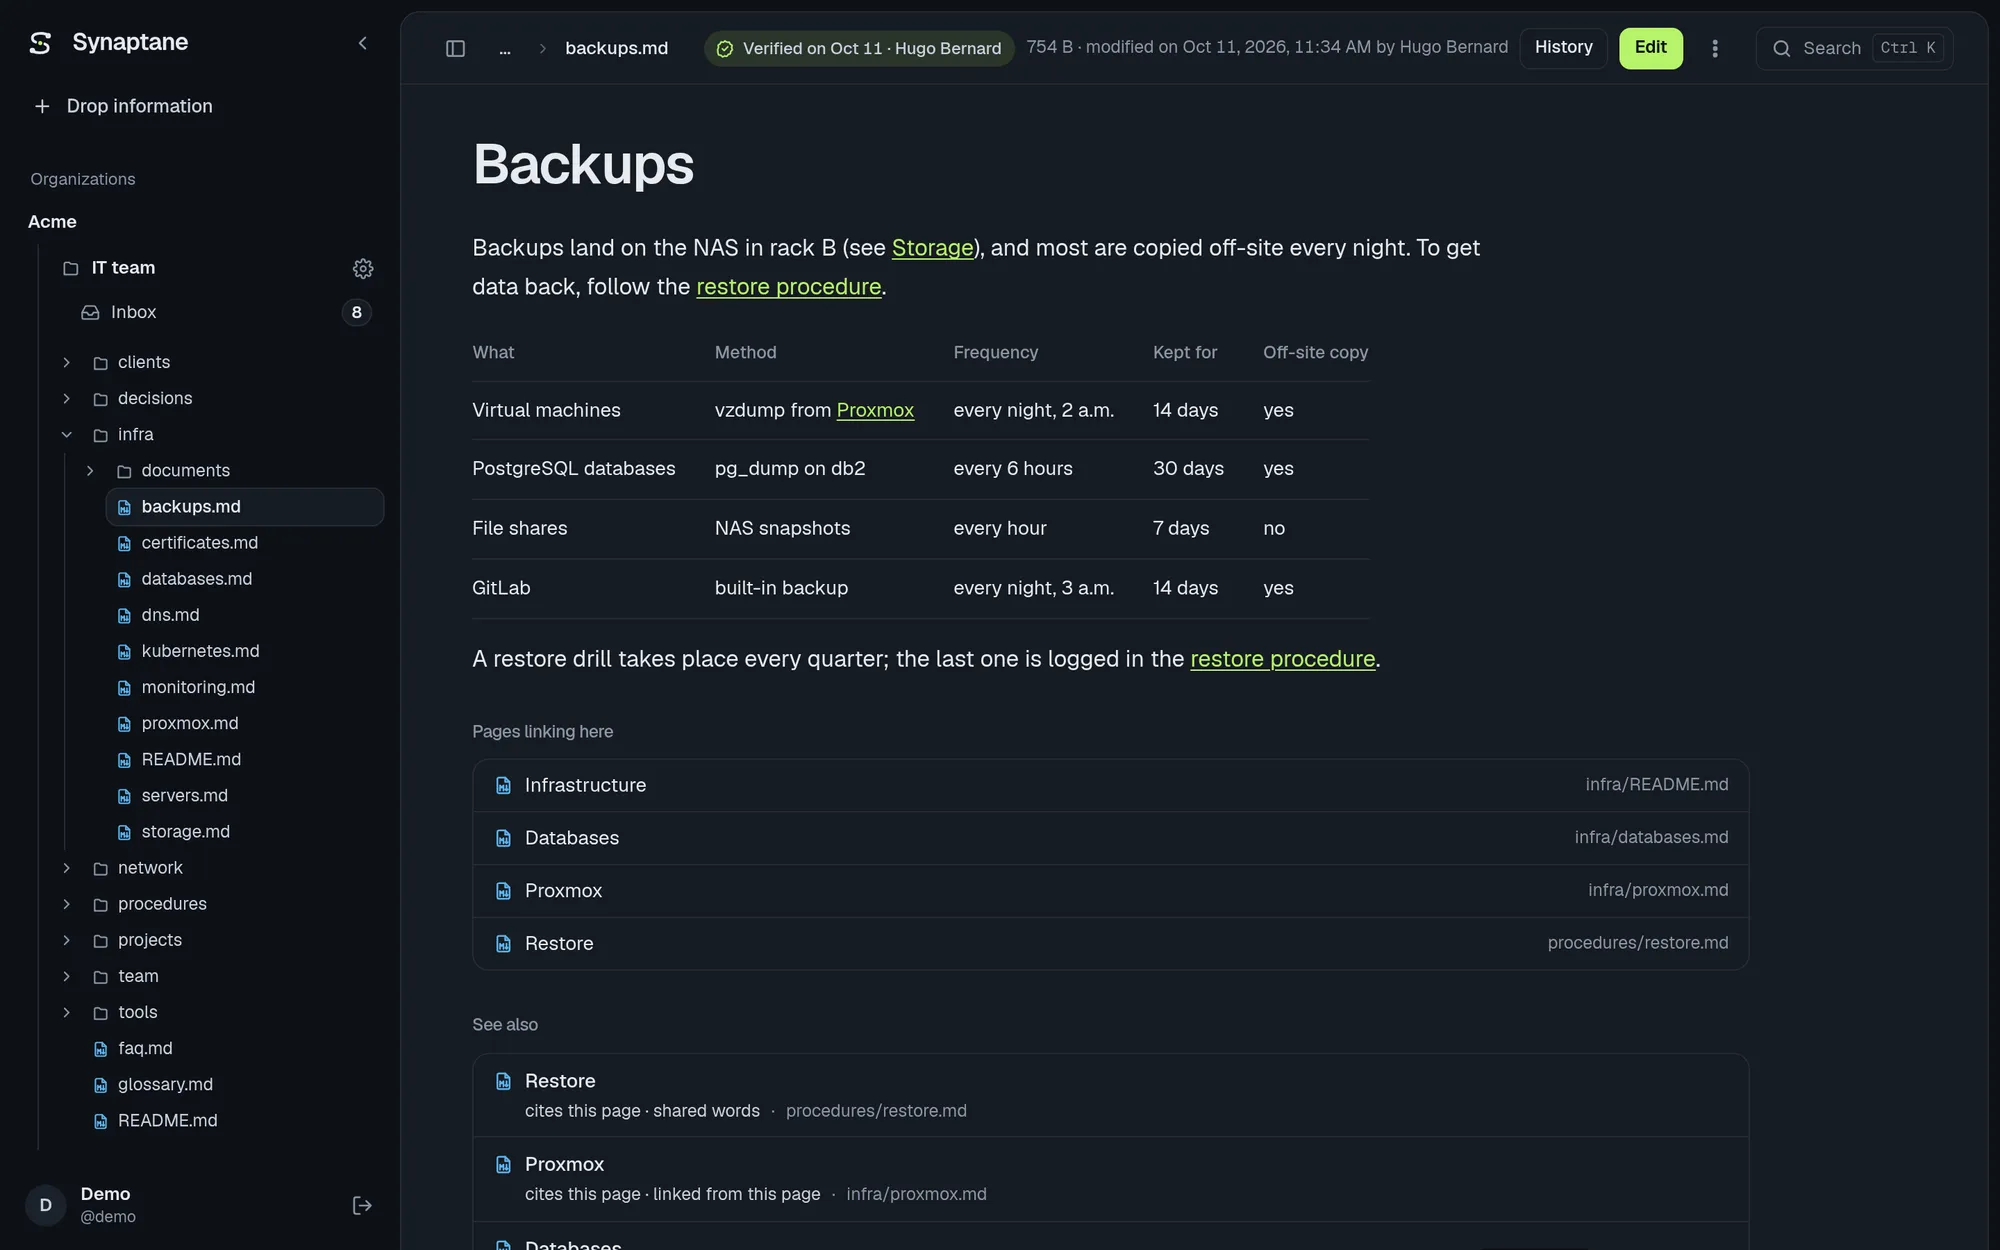Open the three-dot more options menu
This screenshot has height=1250, width=2000.
tap(1715, 48)
